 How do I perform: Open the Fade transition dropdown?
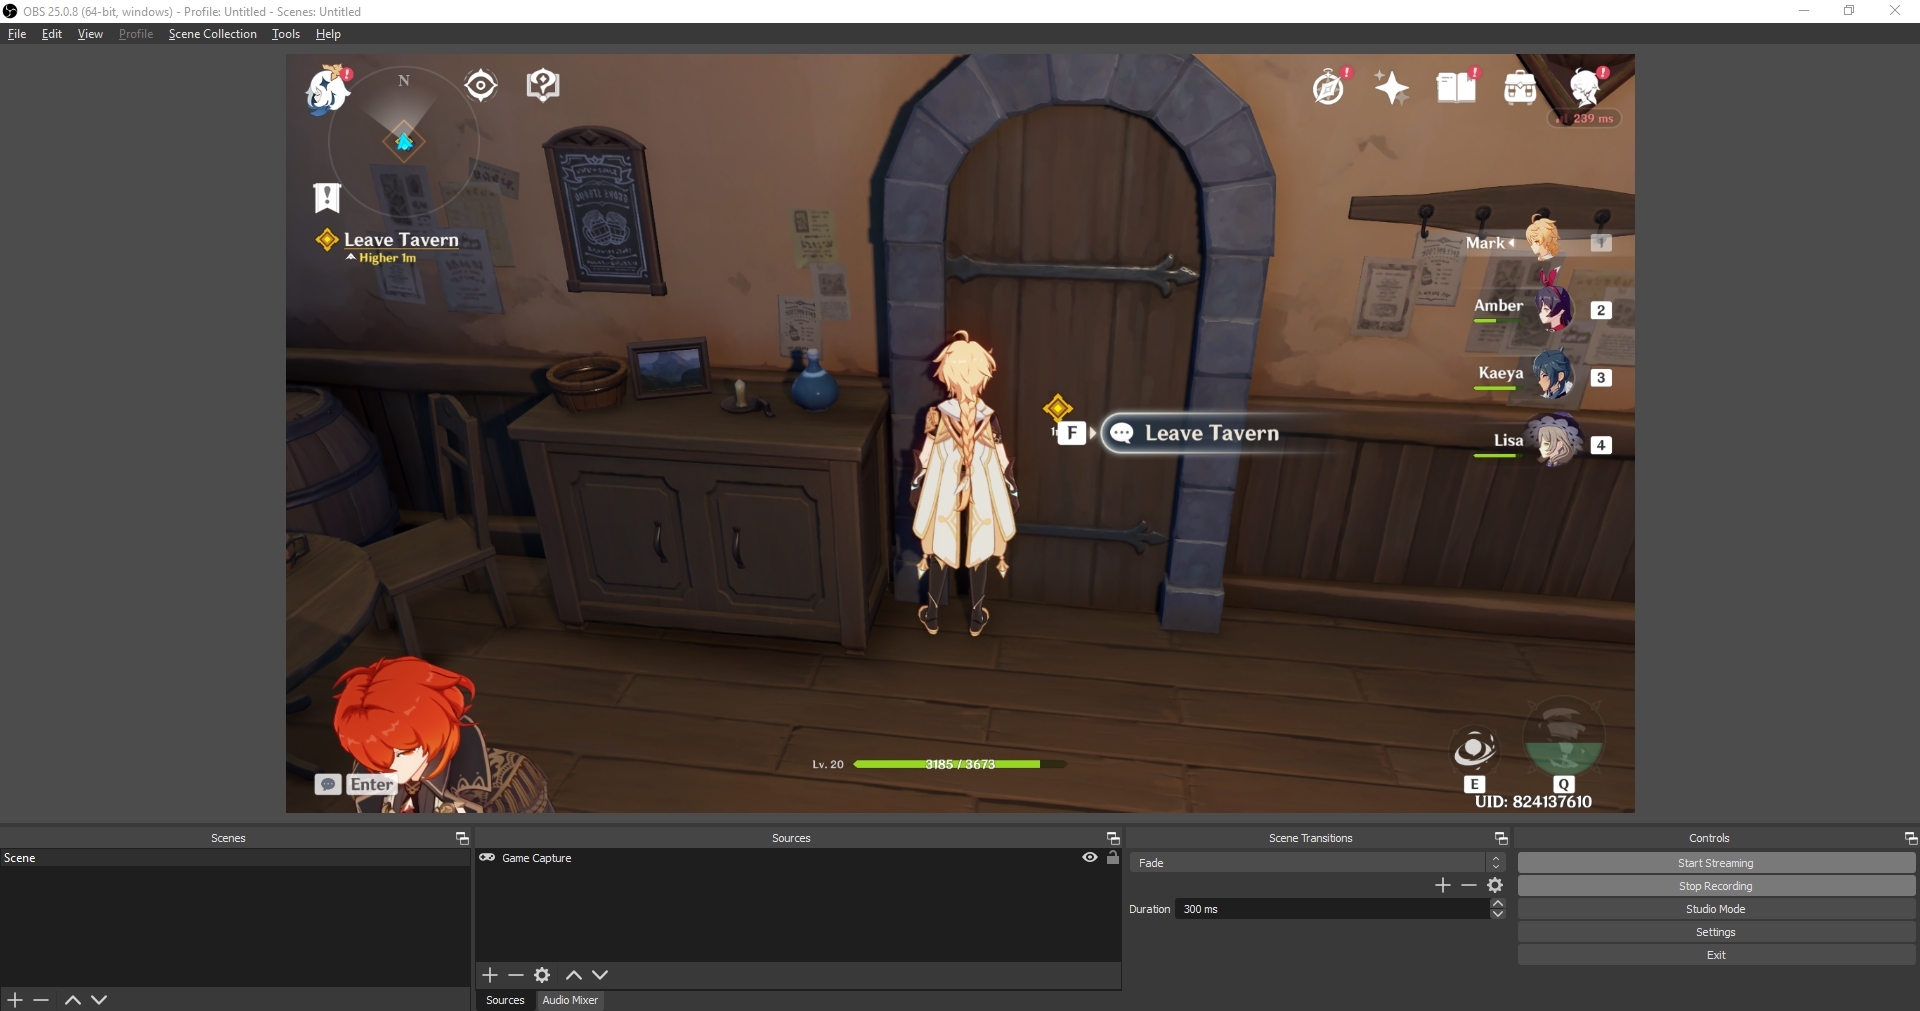tap(1317, 863)
